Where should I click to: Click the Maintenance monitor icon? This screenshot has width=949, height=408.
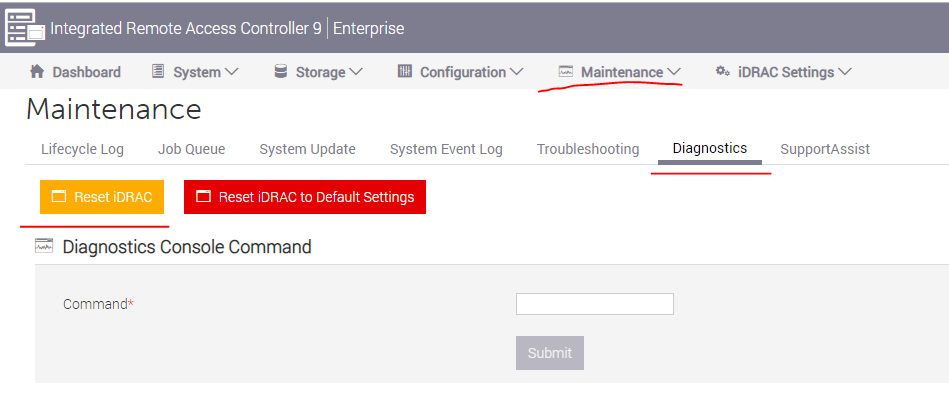[x=565, y=71]
